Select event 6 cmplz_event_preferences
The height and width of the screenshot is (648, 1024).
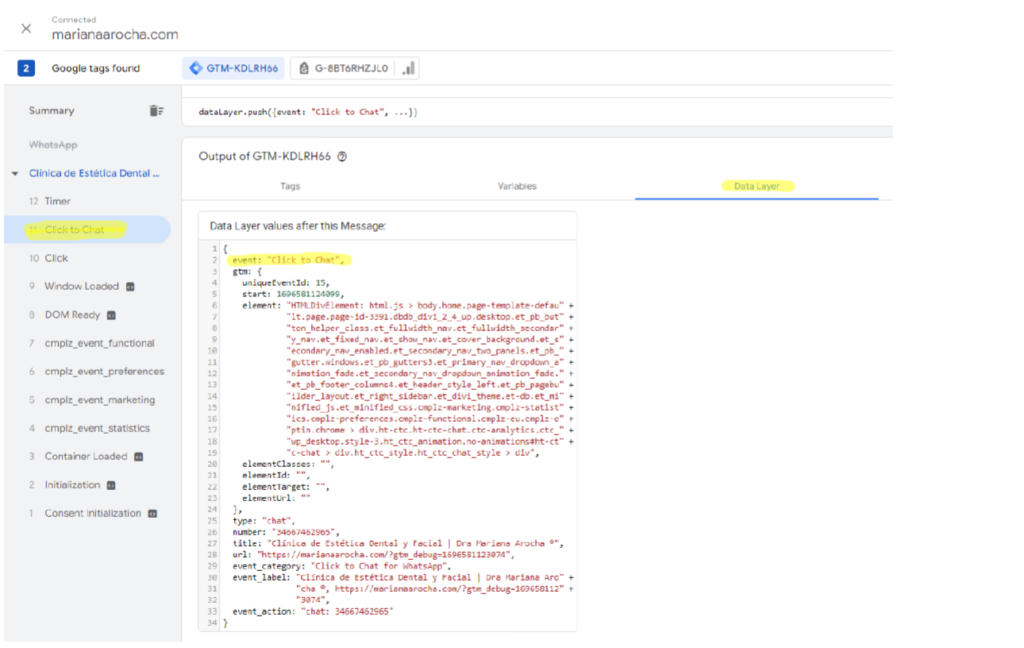coord(87,371)
